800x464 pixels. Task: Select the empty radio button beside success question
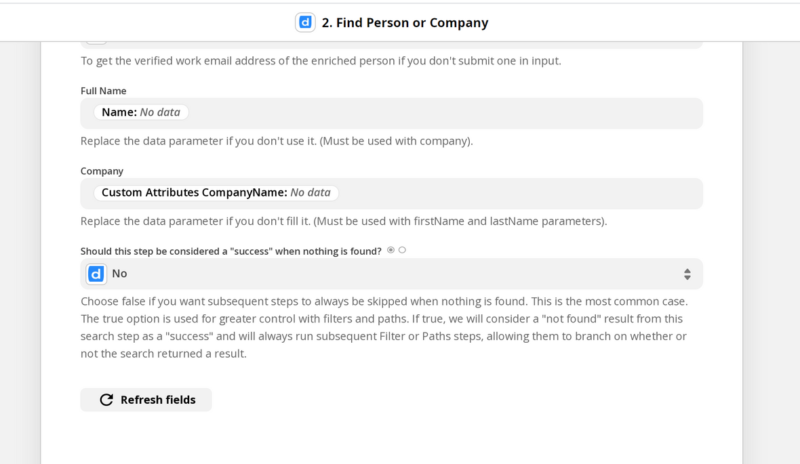click(403, 250)
